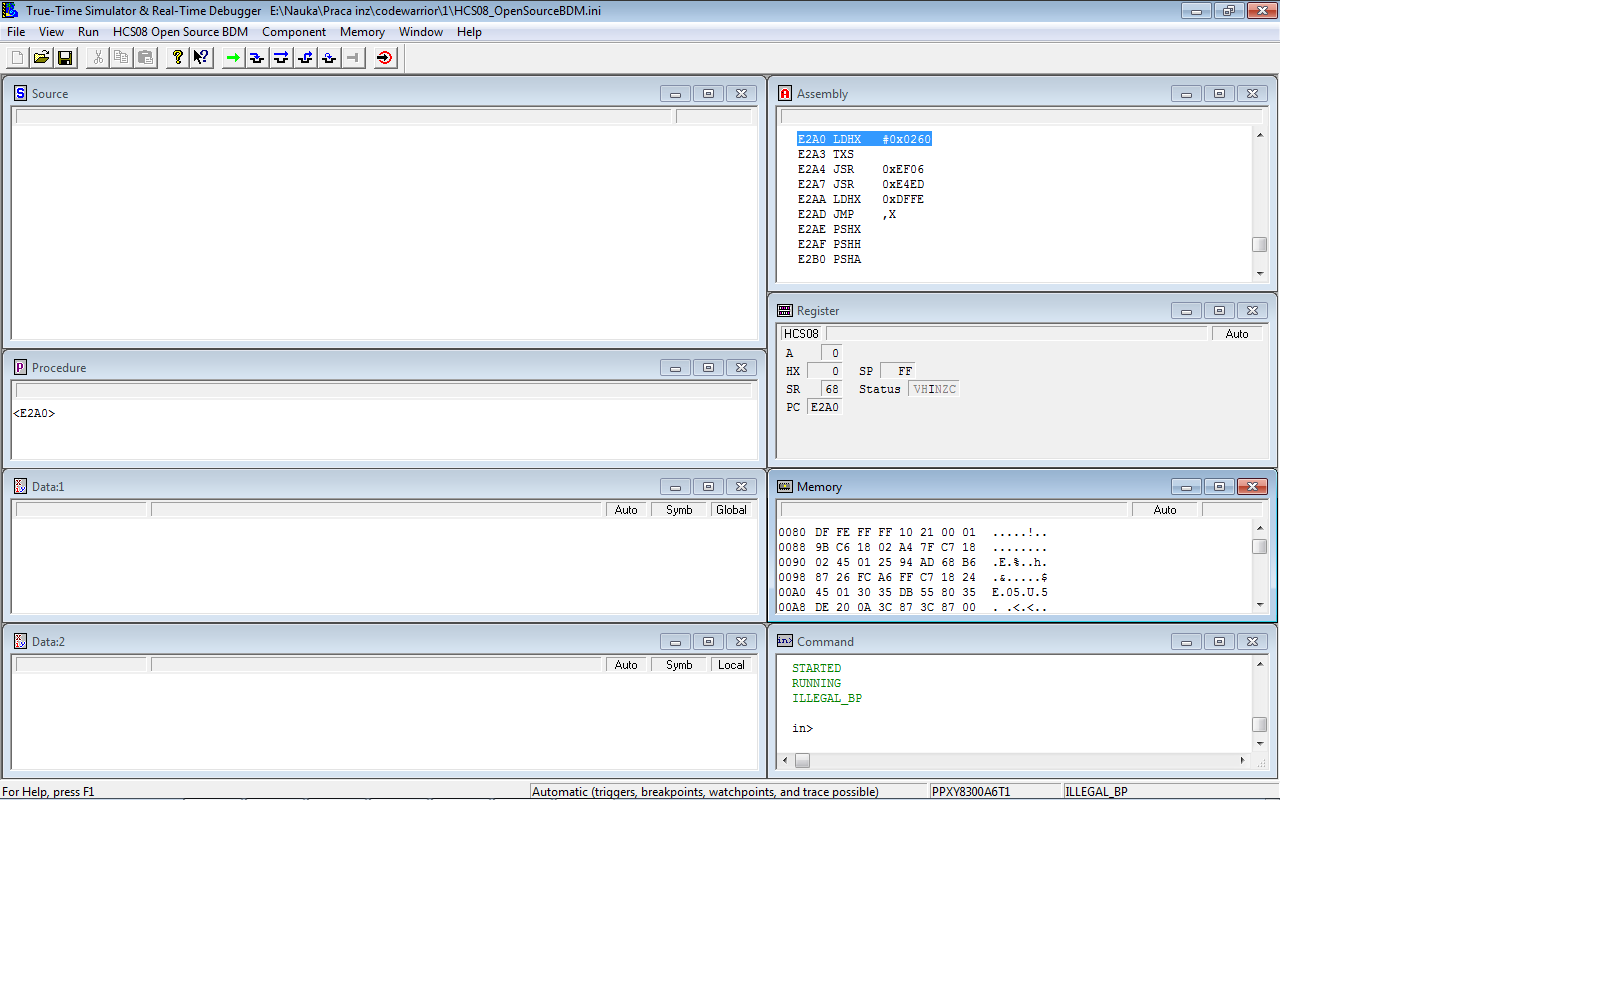The width and height of the screenshot is (1618, 992).
Task: Open the Help menu
Action: click(x=469, y=32)
